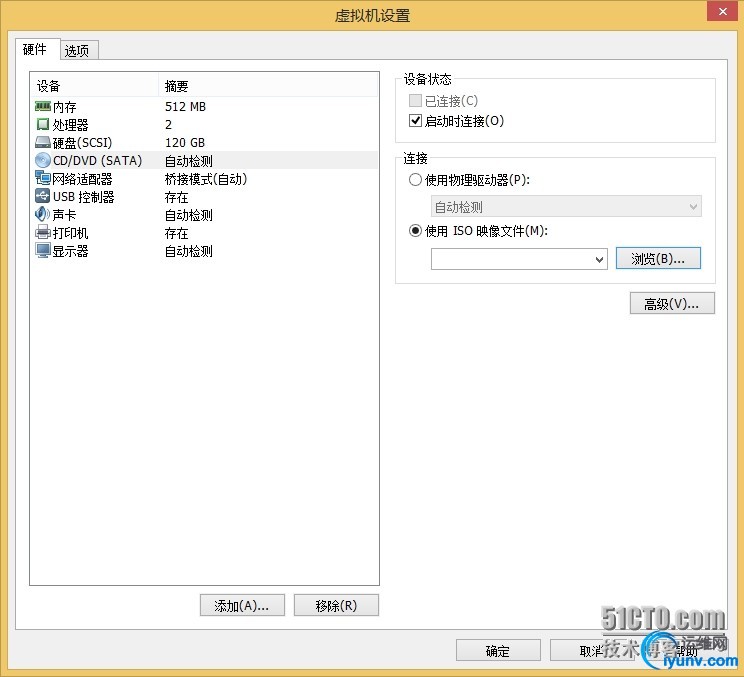Switch to the 硬件 hardware tab
The image size is (744, 677).
36,49
